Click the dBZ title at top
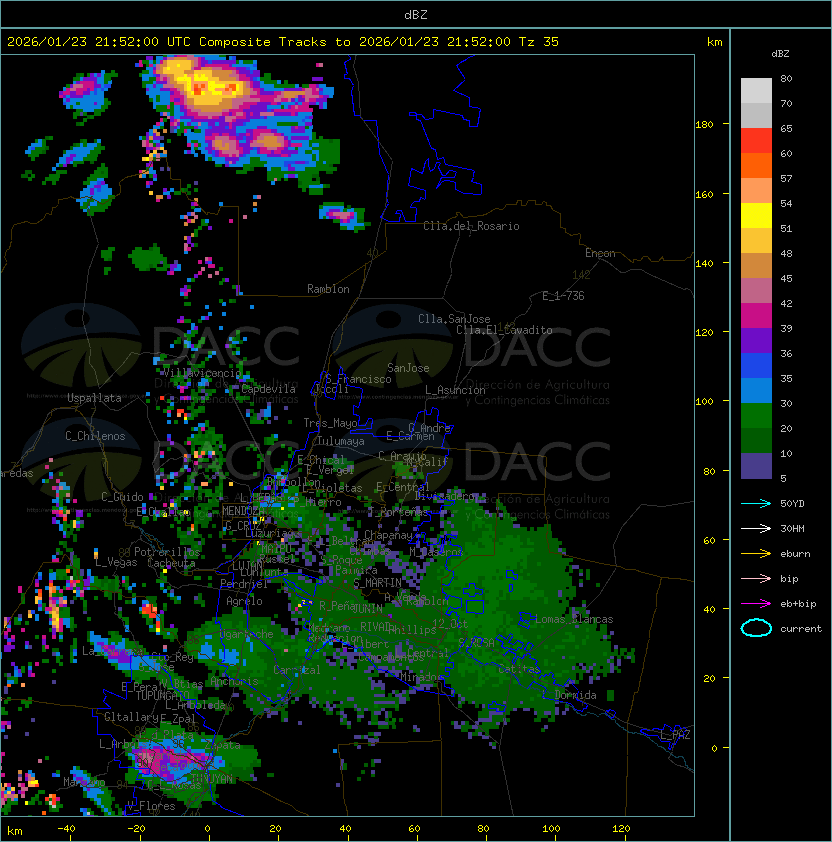The width and height of the screenshot is (832, 842). [416, 14]
